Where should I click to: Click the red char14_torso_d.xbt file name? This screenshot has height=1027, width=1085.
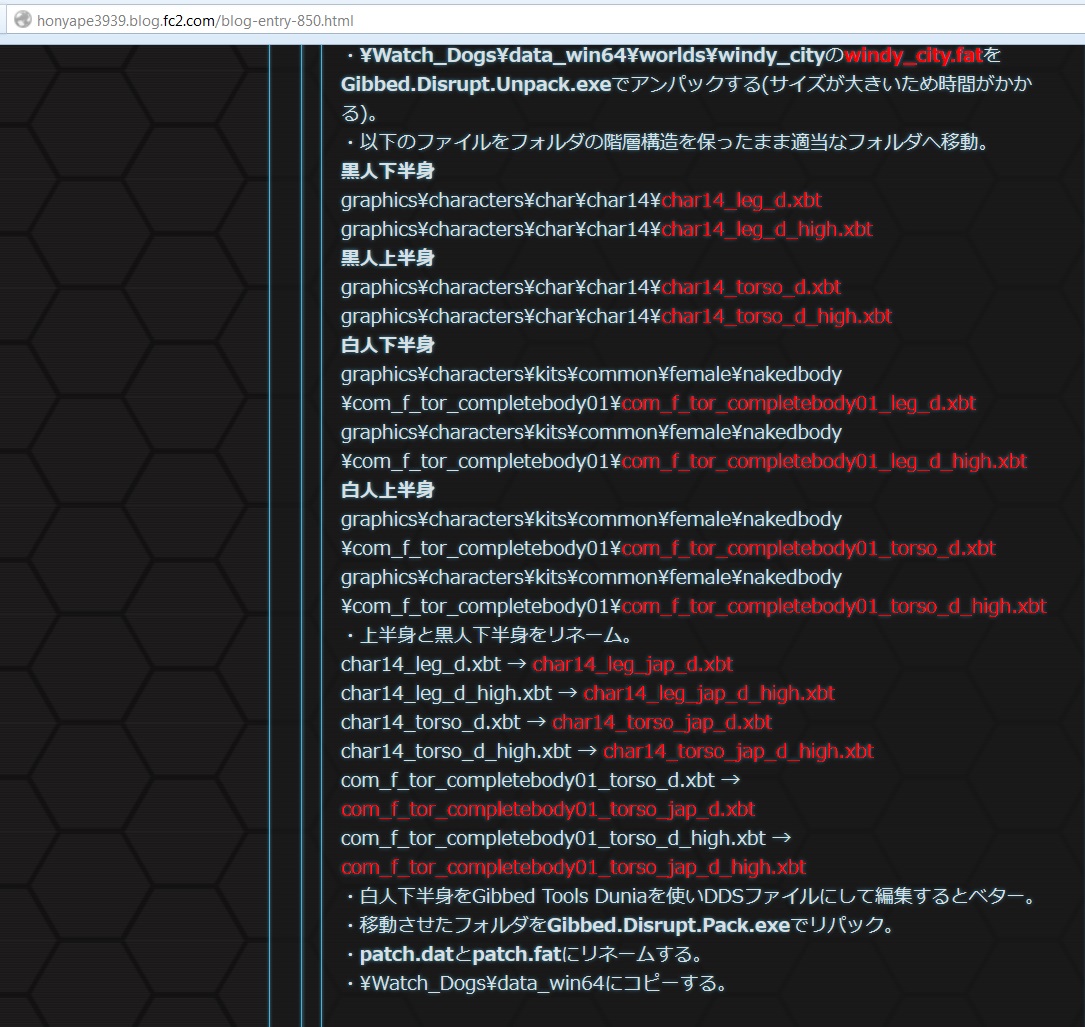[751, 287]
